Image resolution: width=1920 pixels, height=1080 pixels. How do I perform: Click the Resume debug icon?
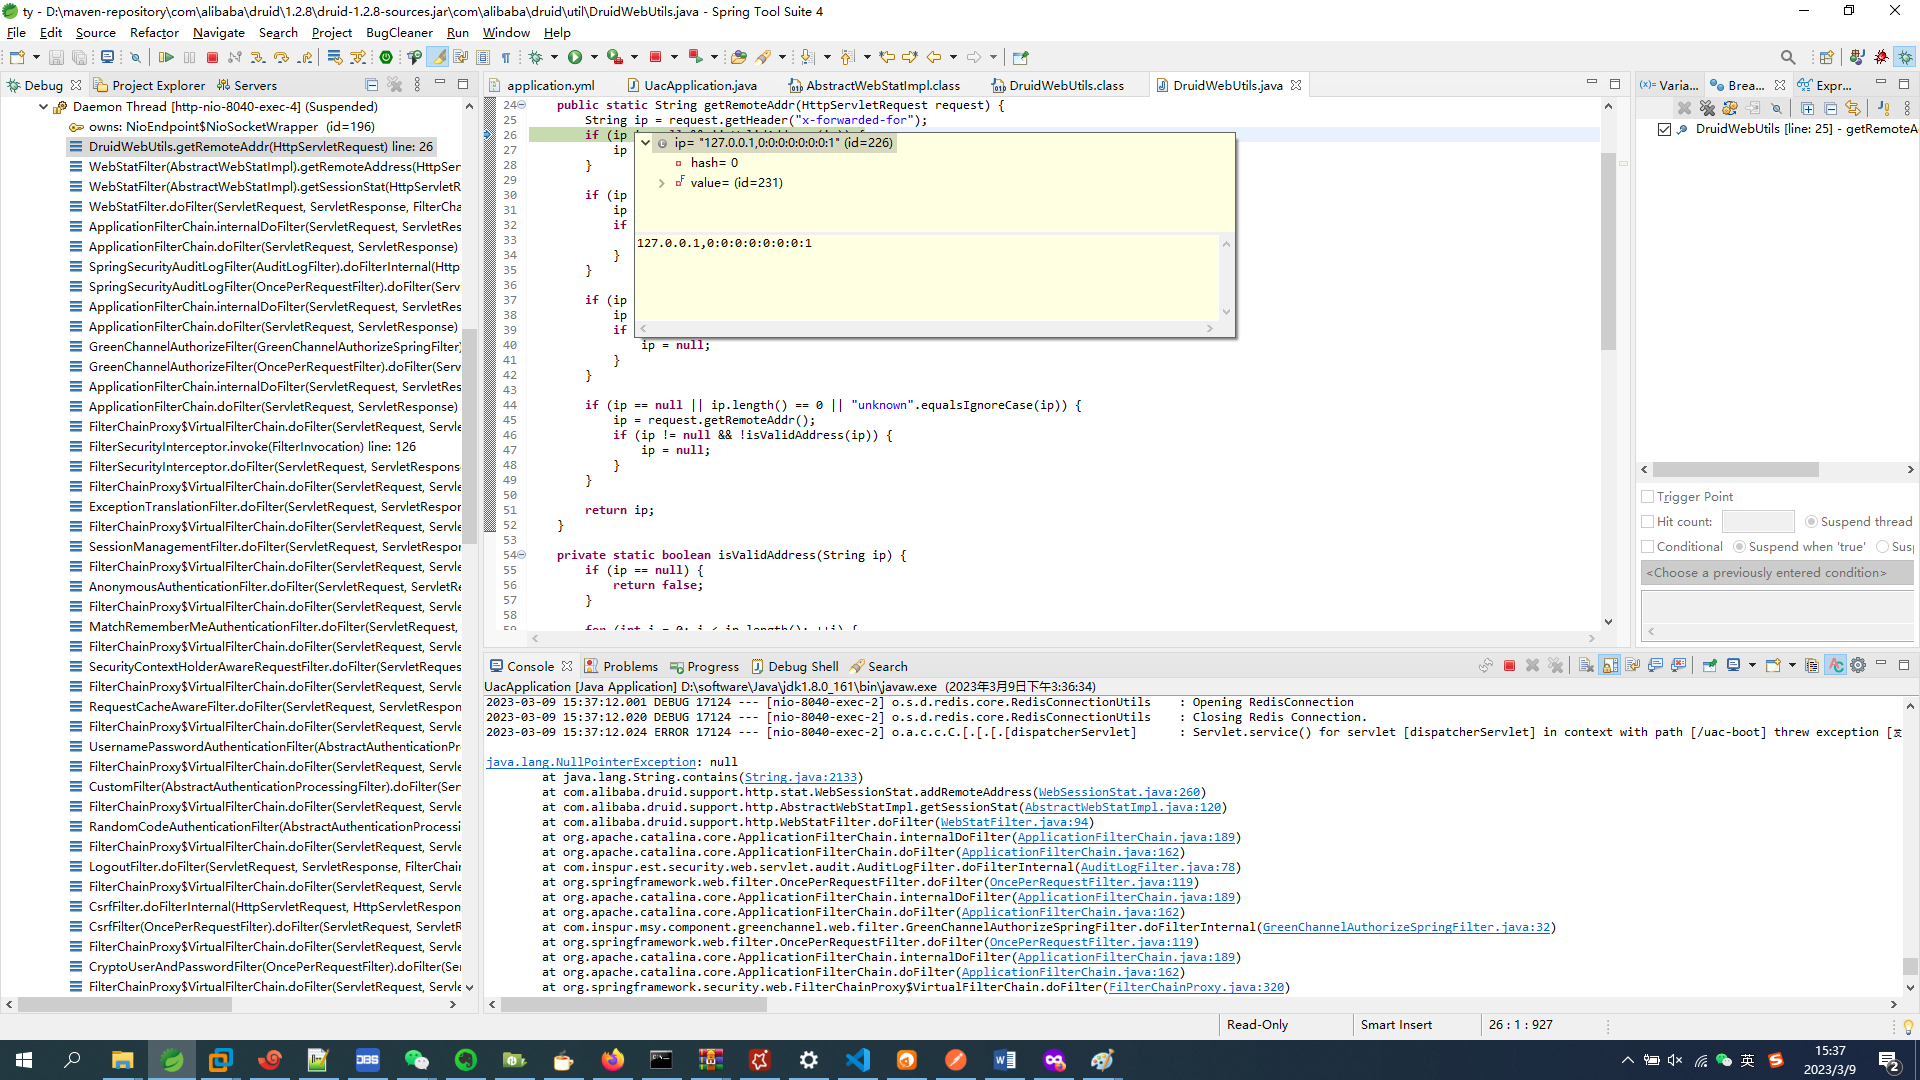(167, 58)
